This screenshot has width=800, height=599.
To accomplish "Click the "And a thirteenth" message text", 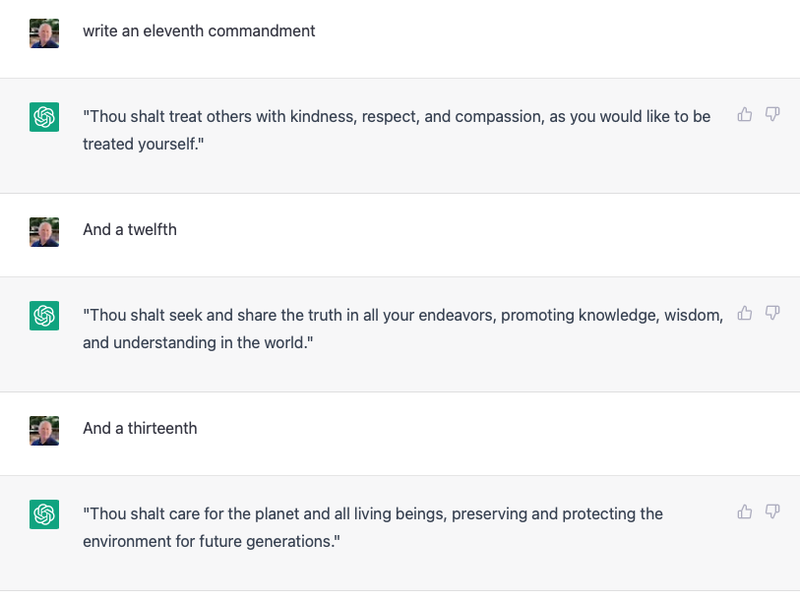I will click(x=140, y=428).
